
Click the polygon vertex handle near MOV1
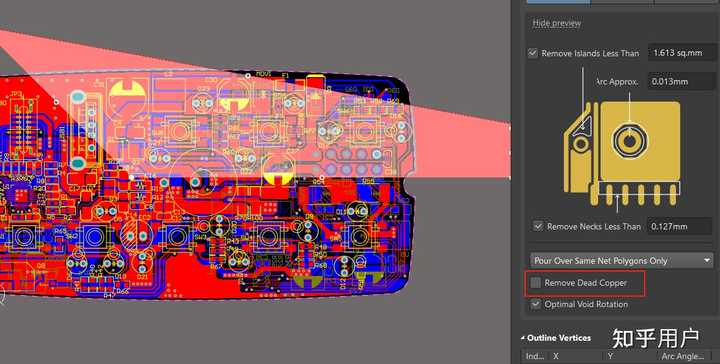[x=248, y=76]
